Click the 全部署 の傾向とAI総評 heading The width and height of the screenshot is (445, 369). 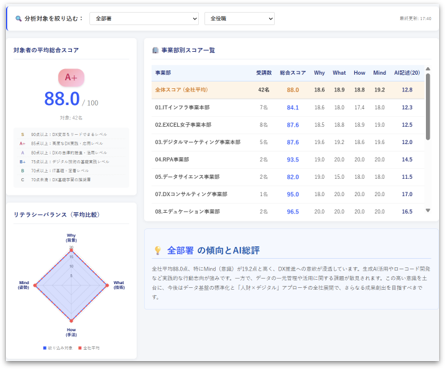[213, 250]
